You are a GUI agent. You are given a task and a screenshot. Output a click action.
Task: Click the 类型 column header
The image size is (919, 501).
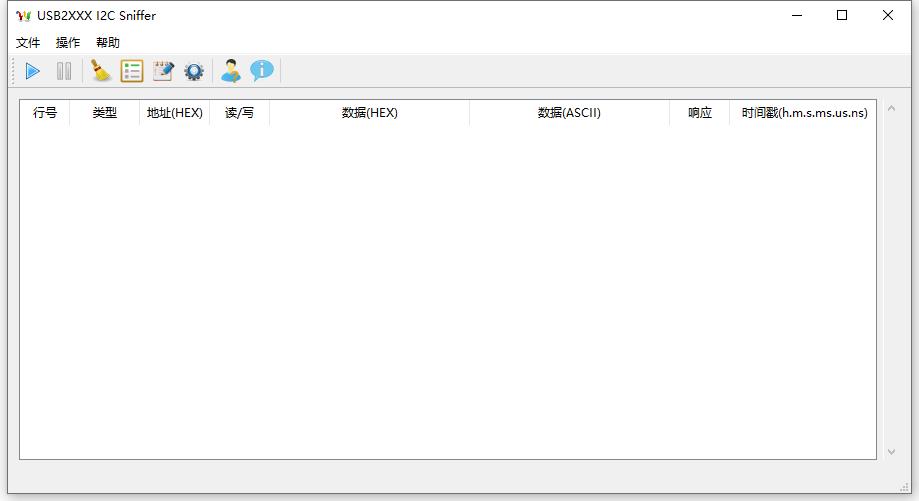tap(105, 113)
